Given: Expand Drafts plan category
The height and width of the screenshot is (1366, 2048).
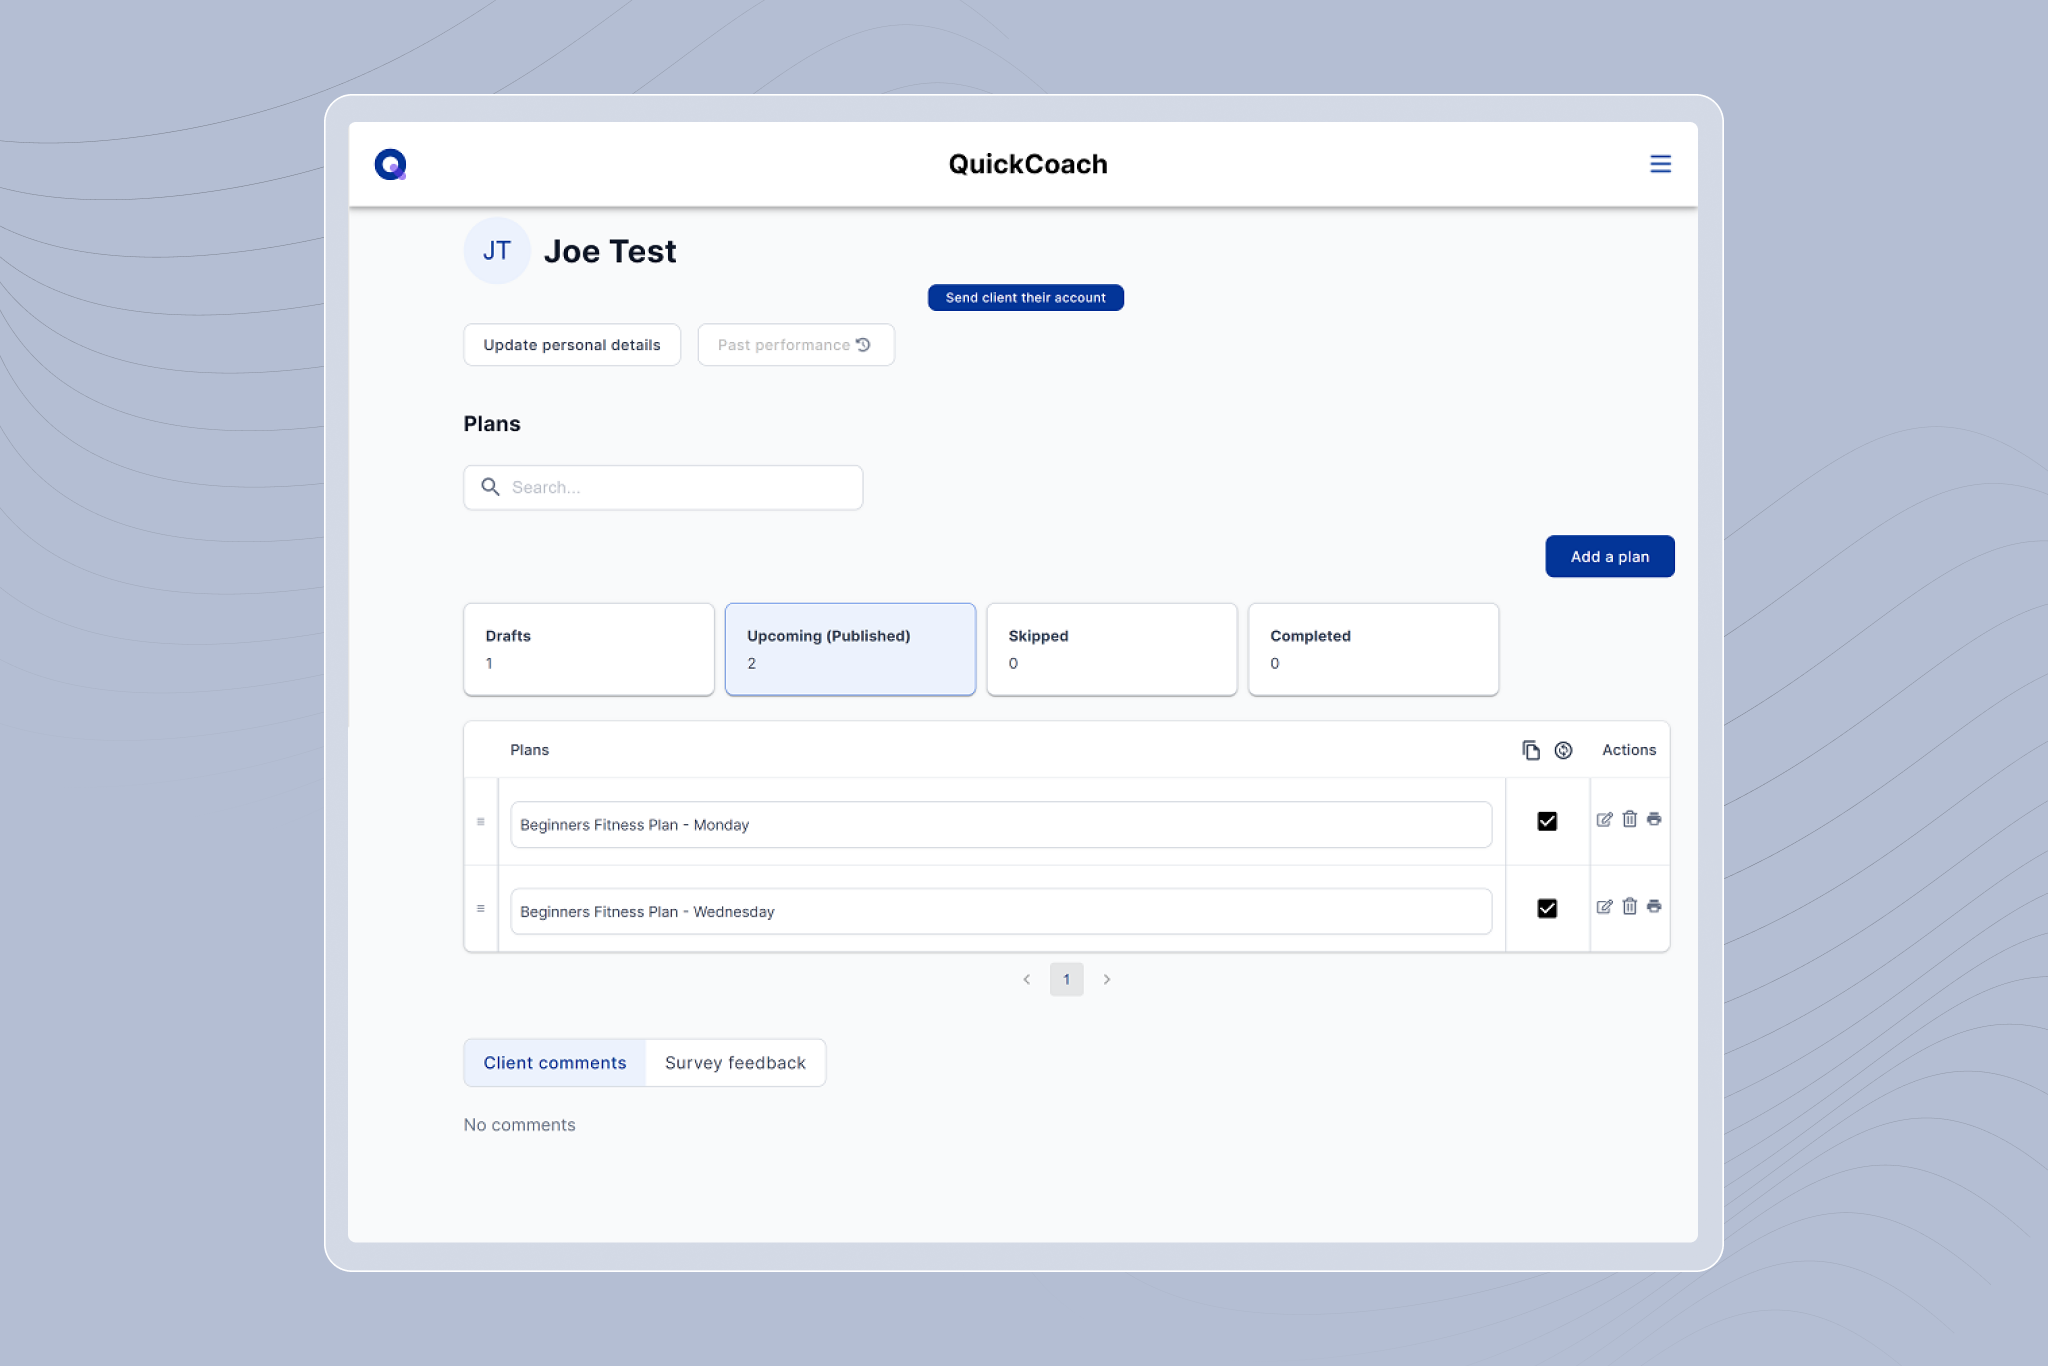Looking at the screenshot, I should [x=587, y=648].
